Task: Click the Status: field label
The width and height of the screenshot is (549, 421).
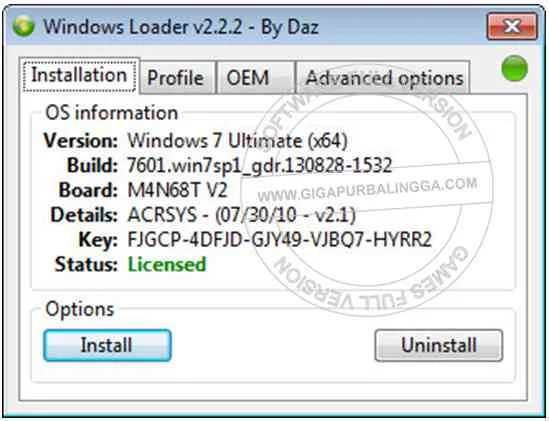Action: point(86,264)
